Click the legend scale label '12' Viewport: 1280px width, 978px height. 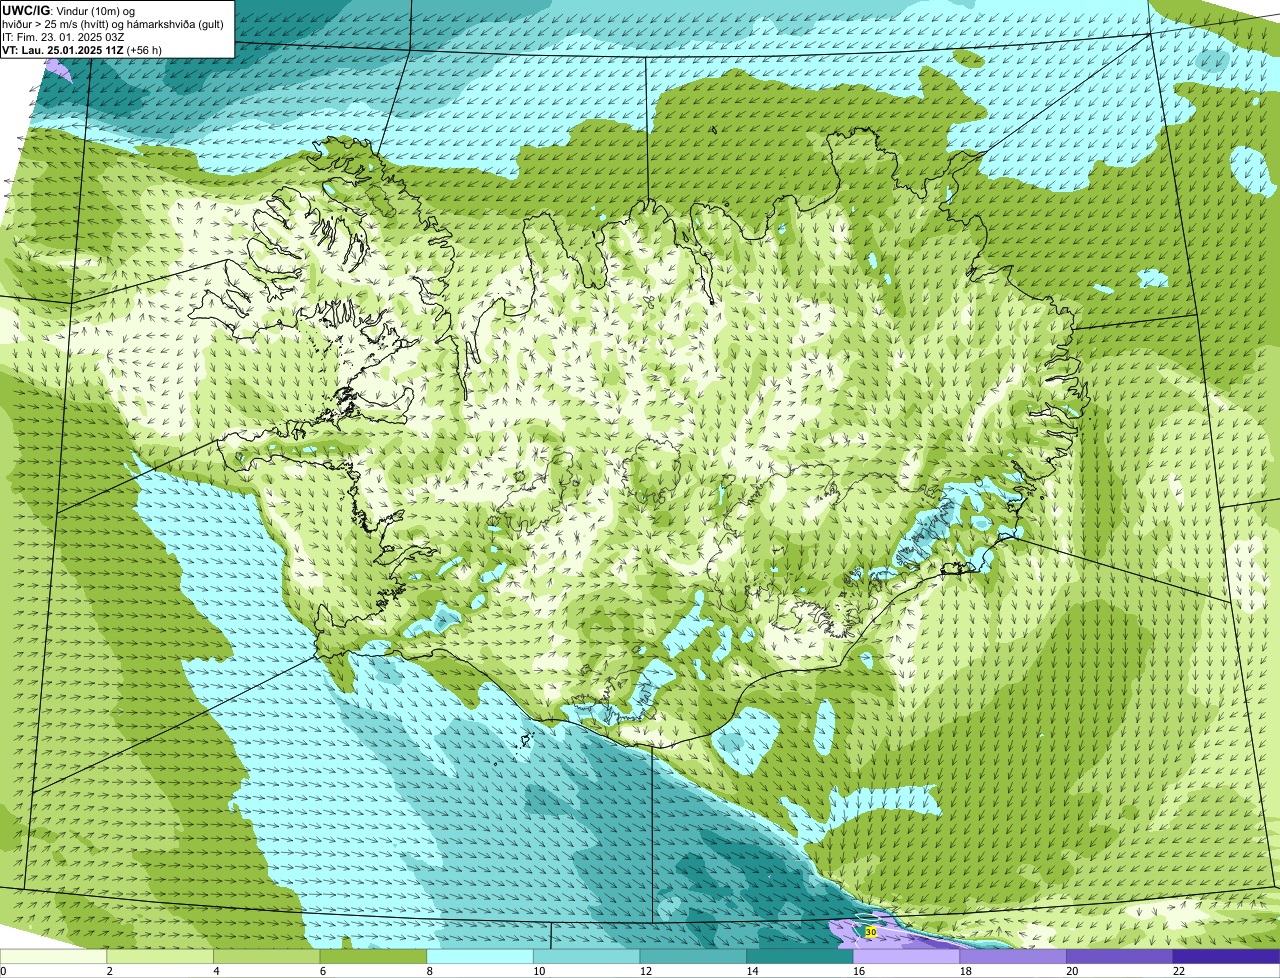point(645,971)
